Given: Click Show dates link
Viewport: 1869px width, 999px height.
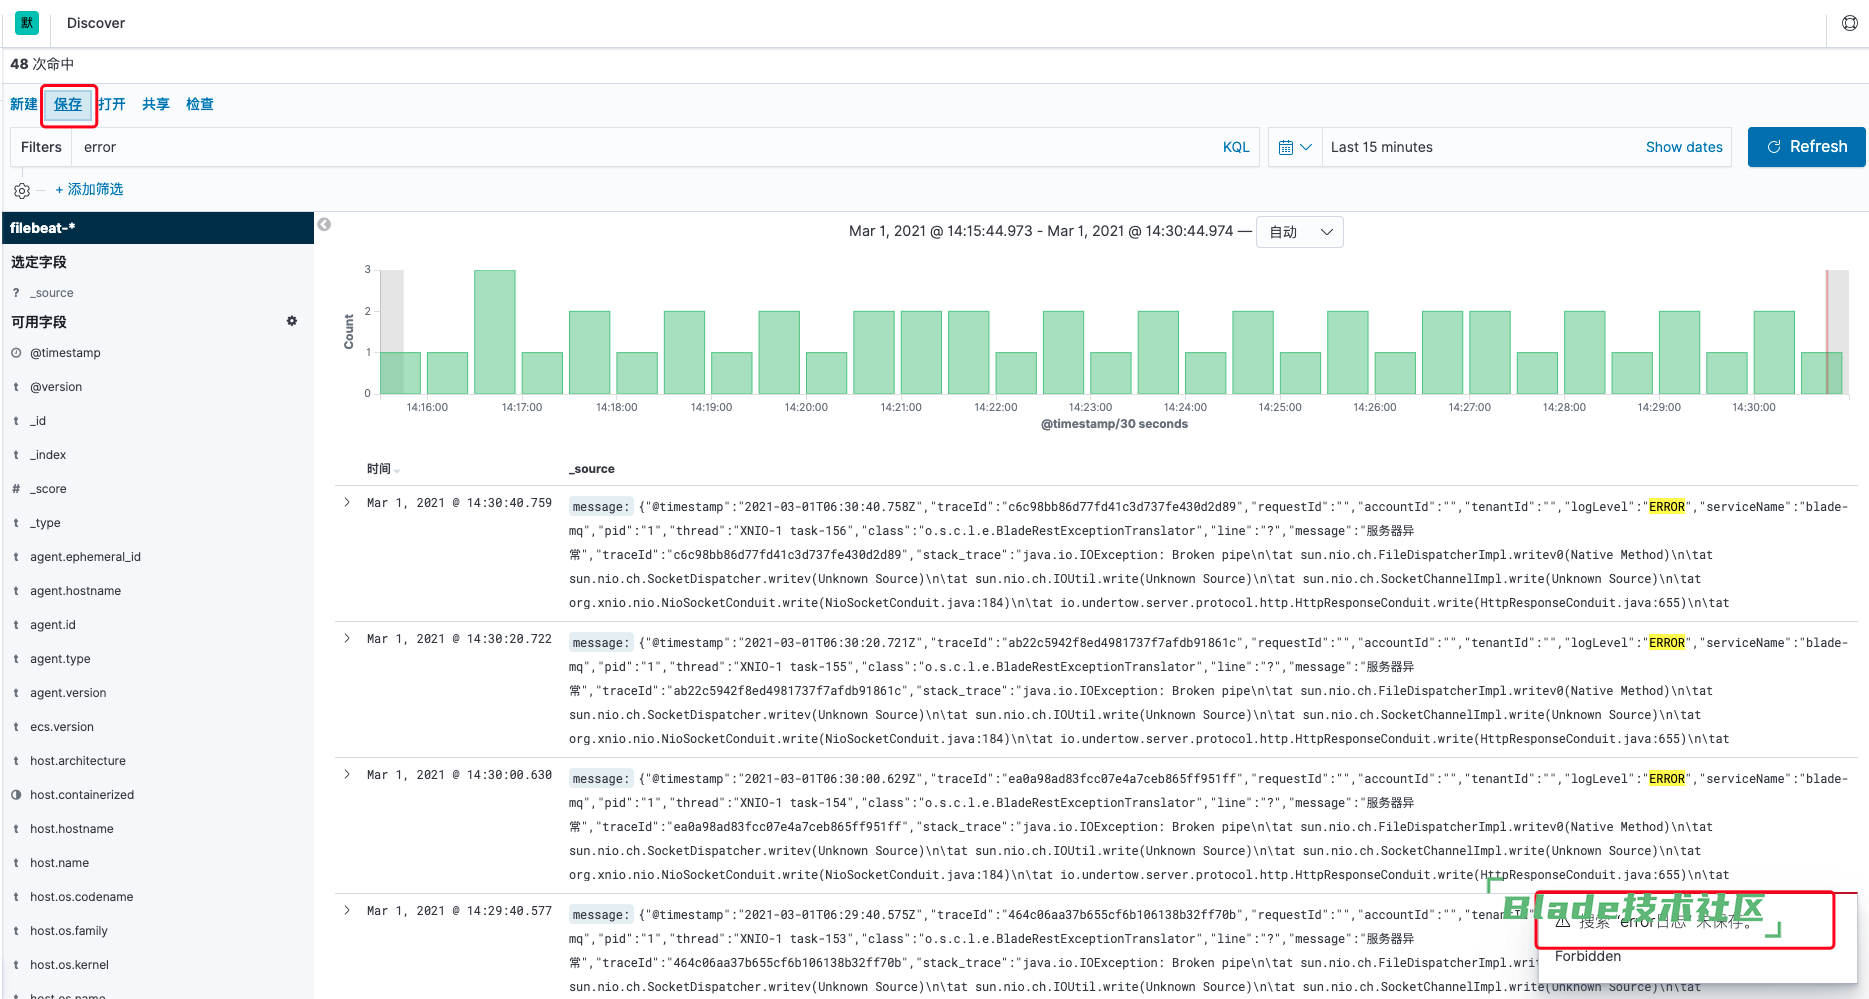Looking at the screenshot, I should coord(1684,147).
